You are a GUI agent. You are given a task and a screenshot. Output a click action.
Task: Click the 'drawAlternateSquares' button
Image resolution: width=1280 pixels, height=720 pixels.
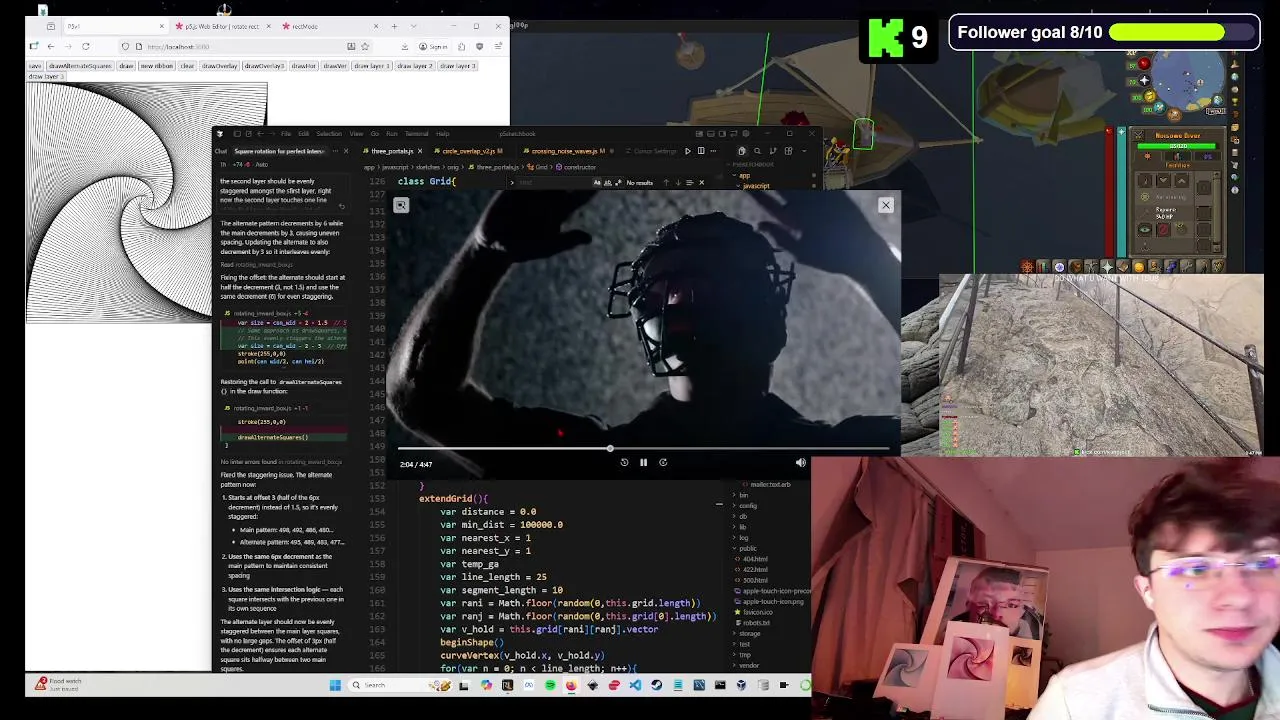[x=80, y=66]
